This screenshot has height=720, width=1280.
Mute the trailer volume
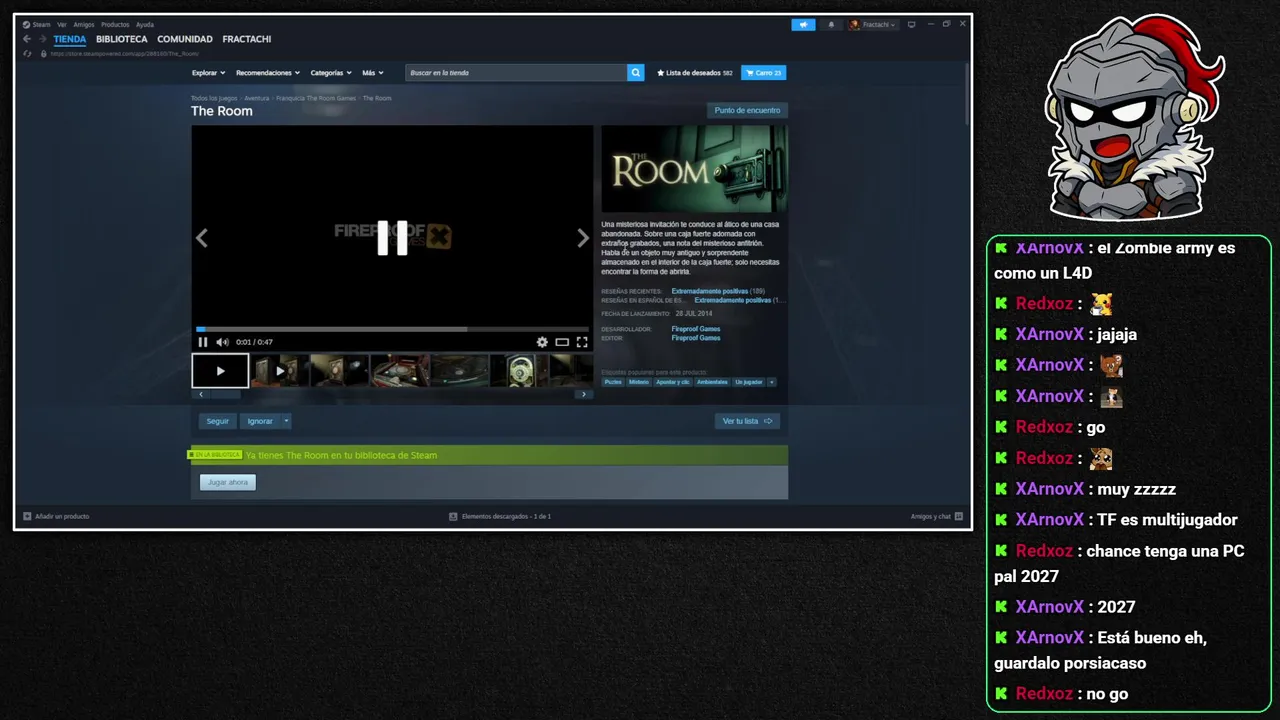pos(222,342)
